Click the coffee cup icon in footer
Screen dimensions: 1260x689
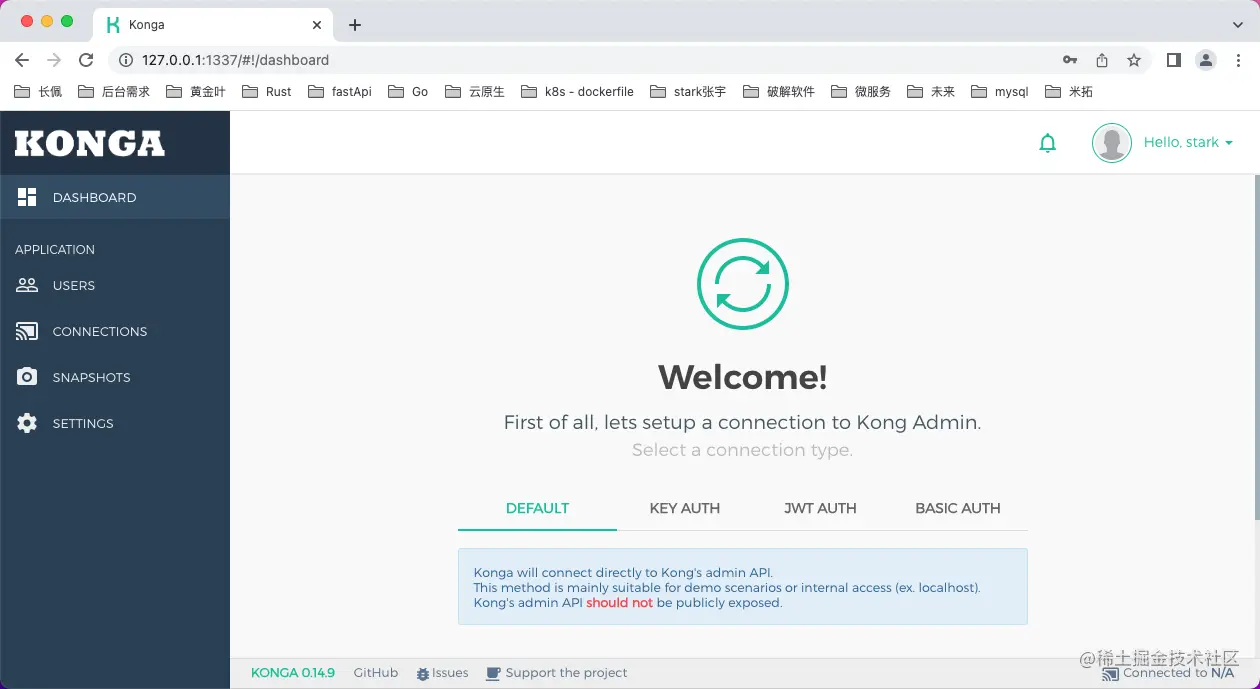pyautogui.click(x=493, y=674)
